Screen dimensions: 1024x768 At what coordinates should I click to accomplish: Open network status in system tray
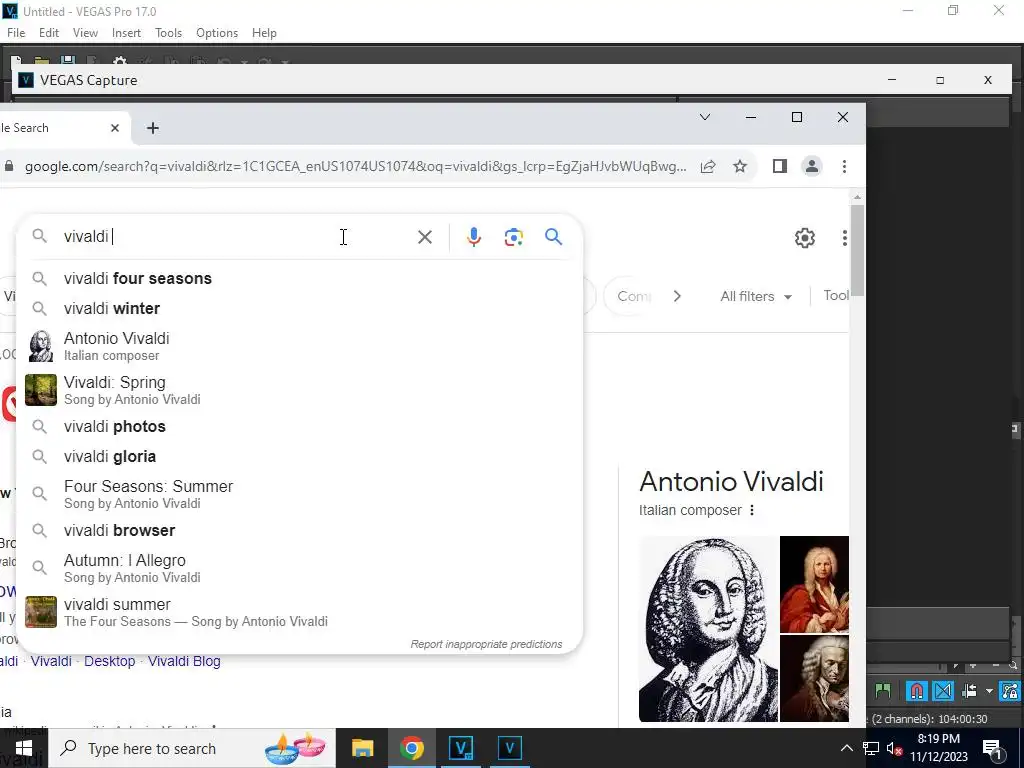(x=871, y=748)
